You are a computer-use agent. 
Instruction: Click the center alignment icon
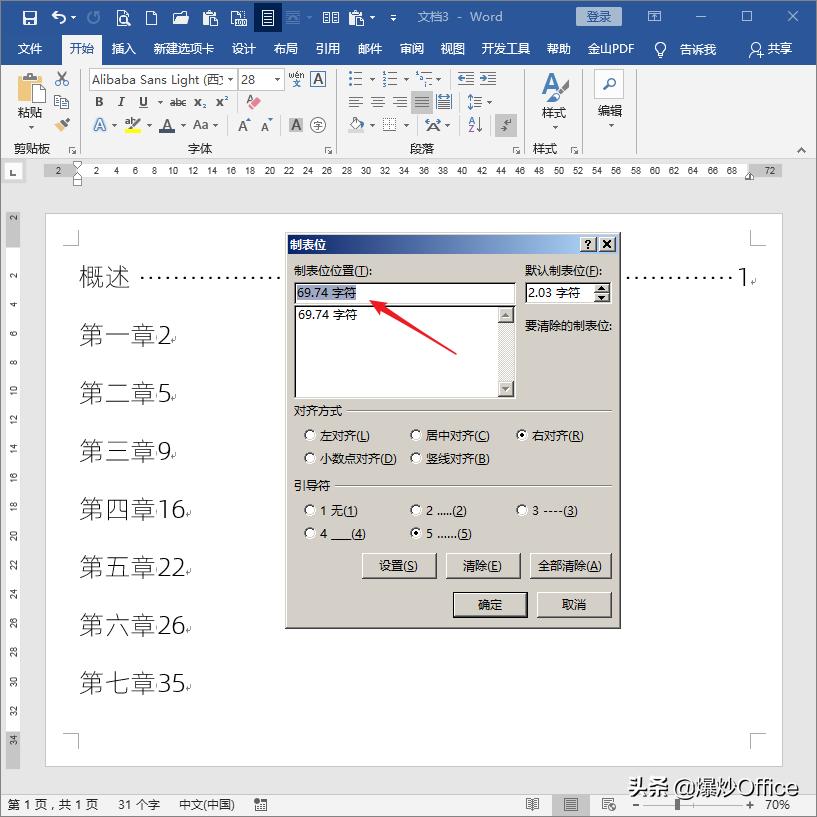[377, 101]
